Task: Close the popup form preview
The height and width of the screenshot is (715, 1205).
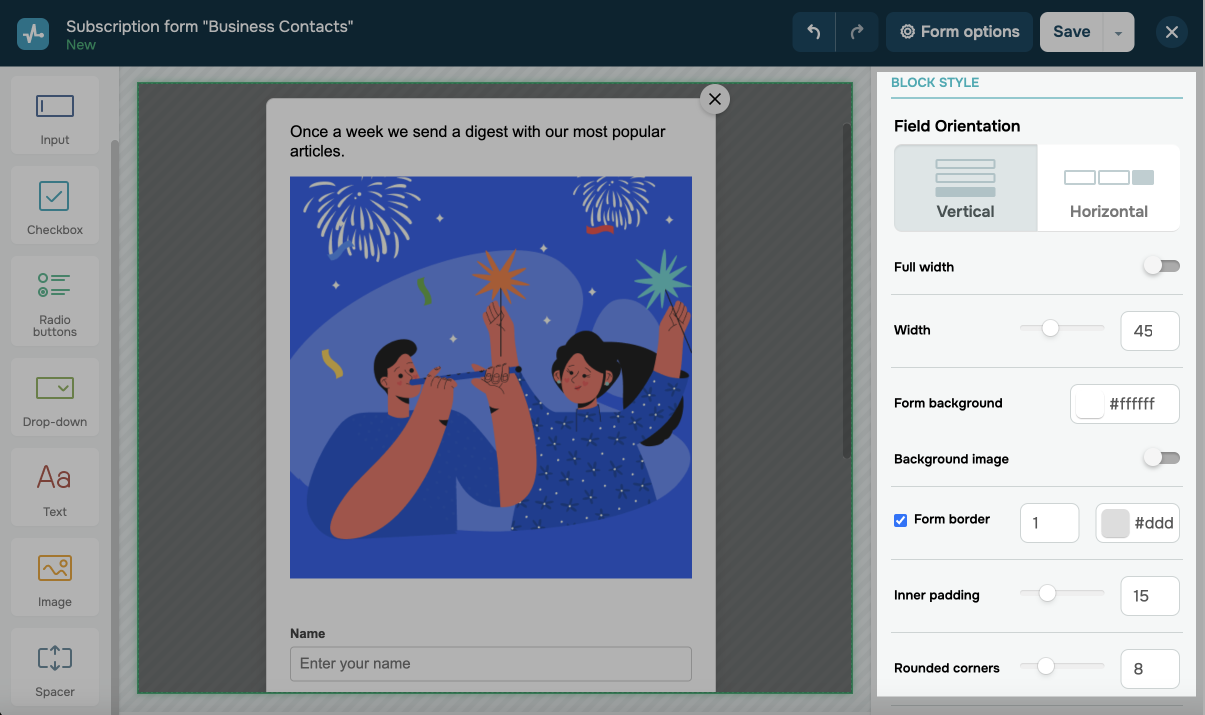Action: pos(714,98)
